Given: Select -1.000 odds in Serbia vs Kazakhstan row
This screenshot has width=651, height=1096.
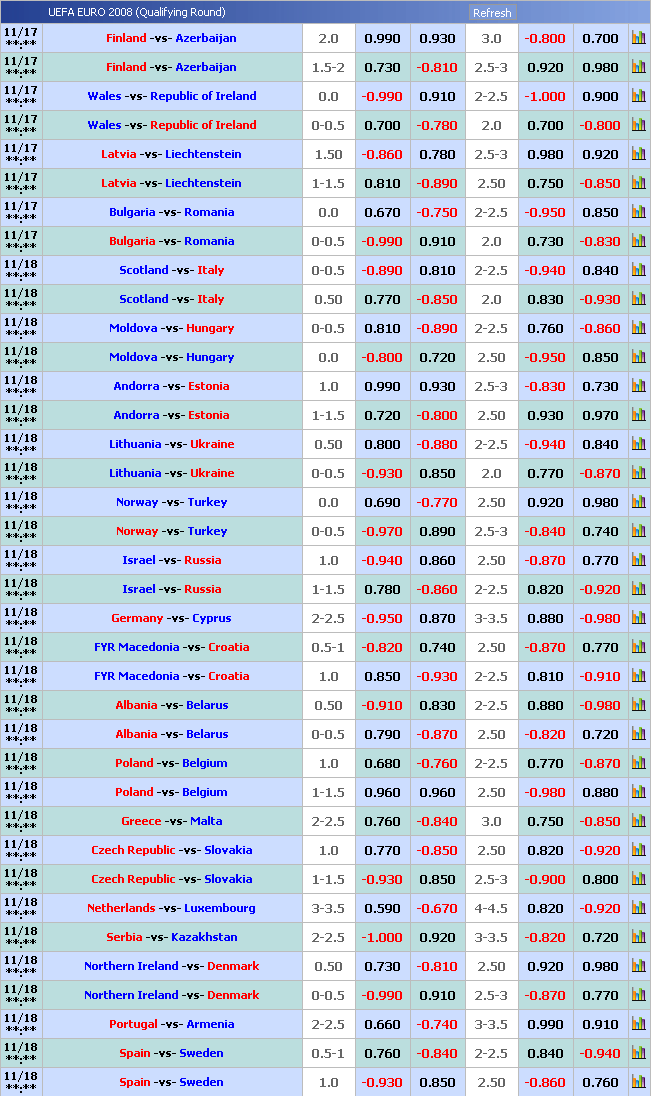Looking at the screenshot, I should (382, 937).
